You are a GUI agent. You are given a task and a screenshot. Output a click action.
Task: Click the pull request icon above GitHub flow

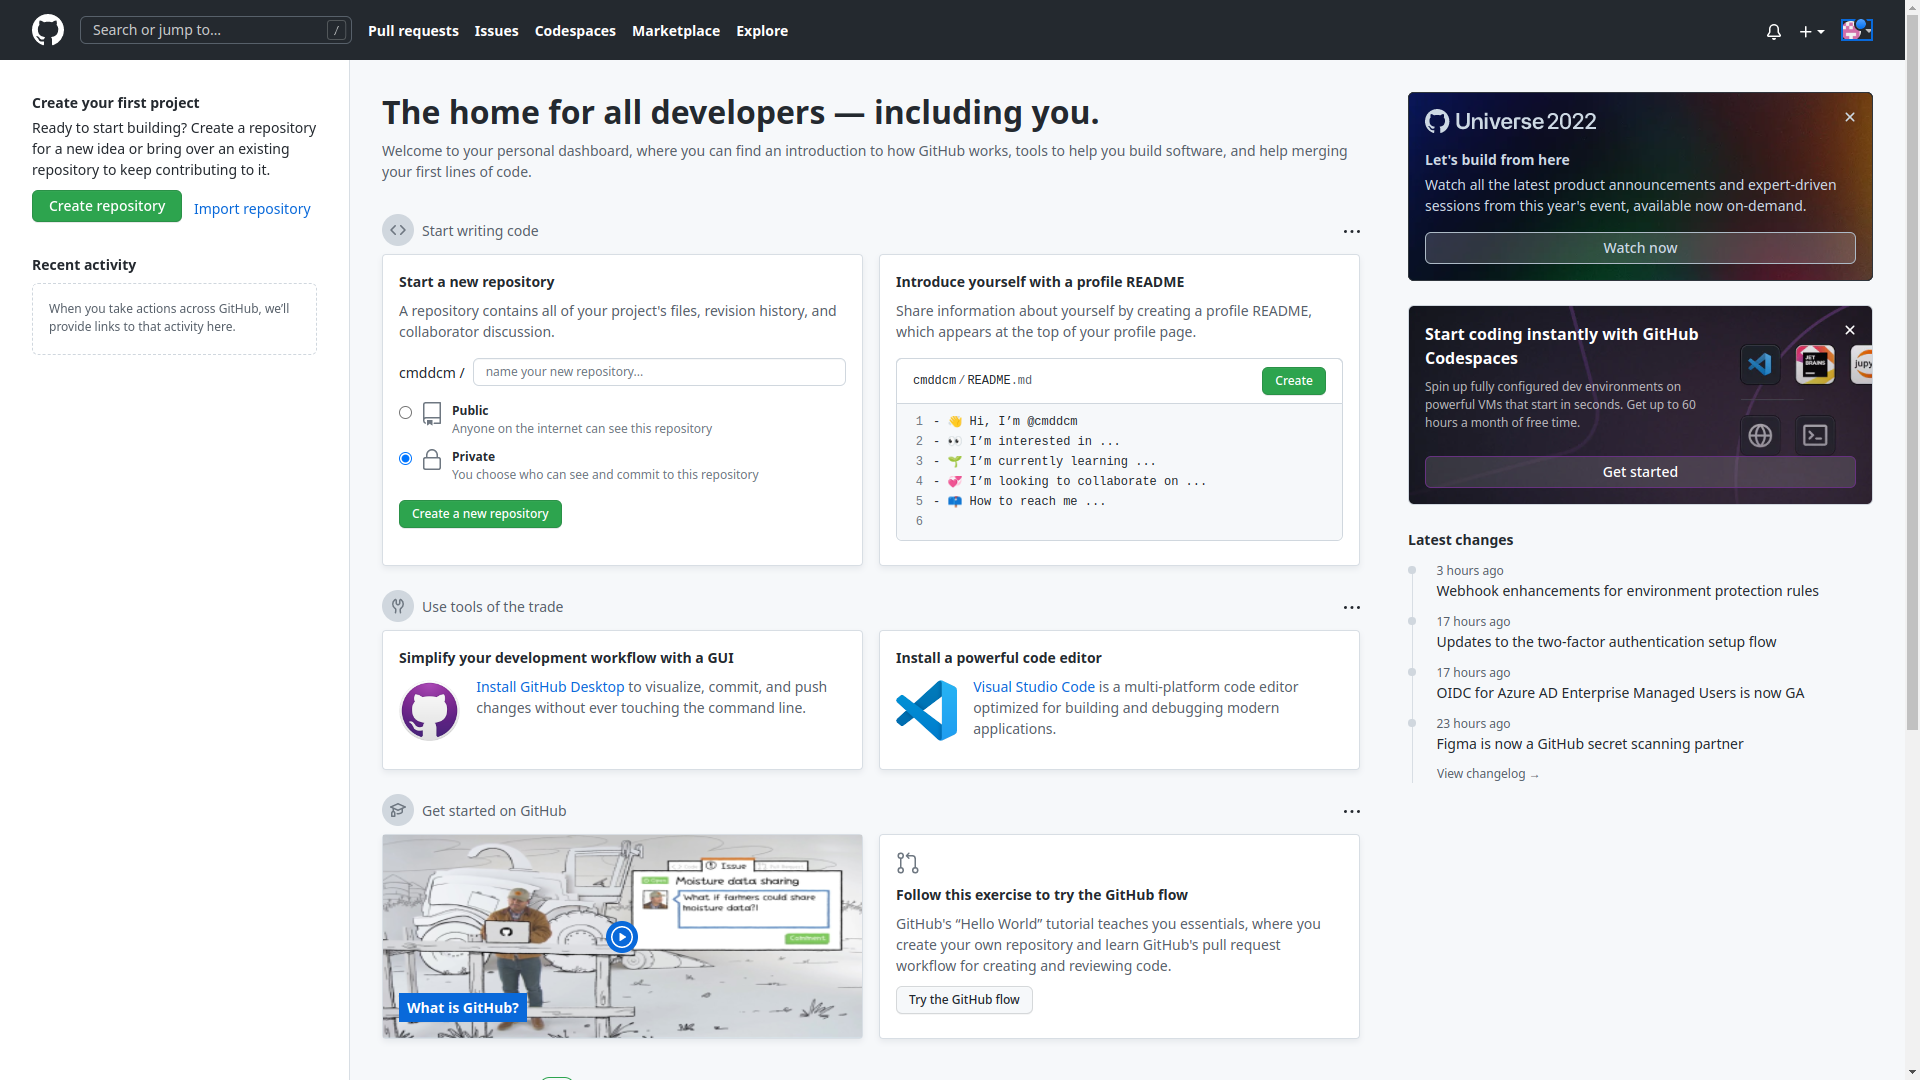[907, 863]
